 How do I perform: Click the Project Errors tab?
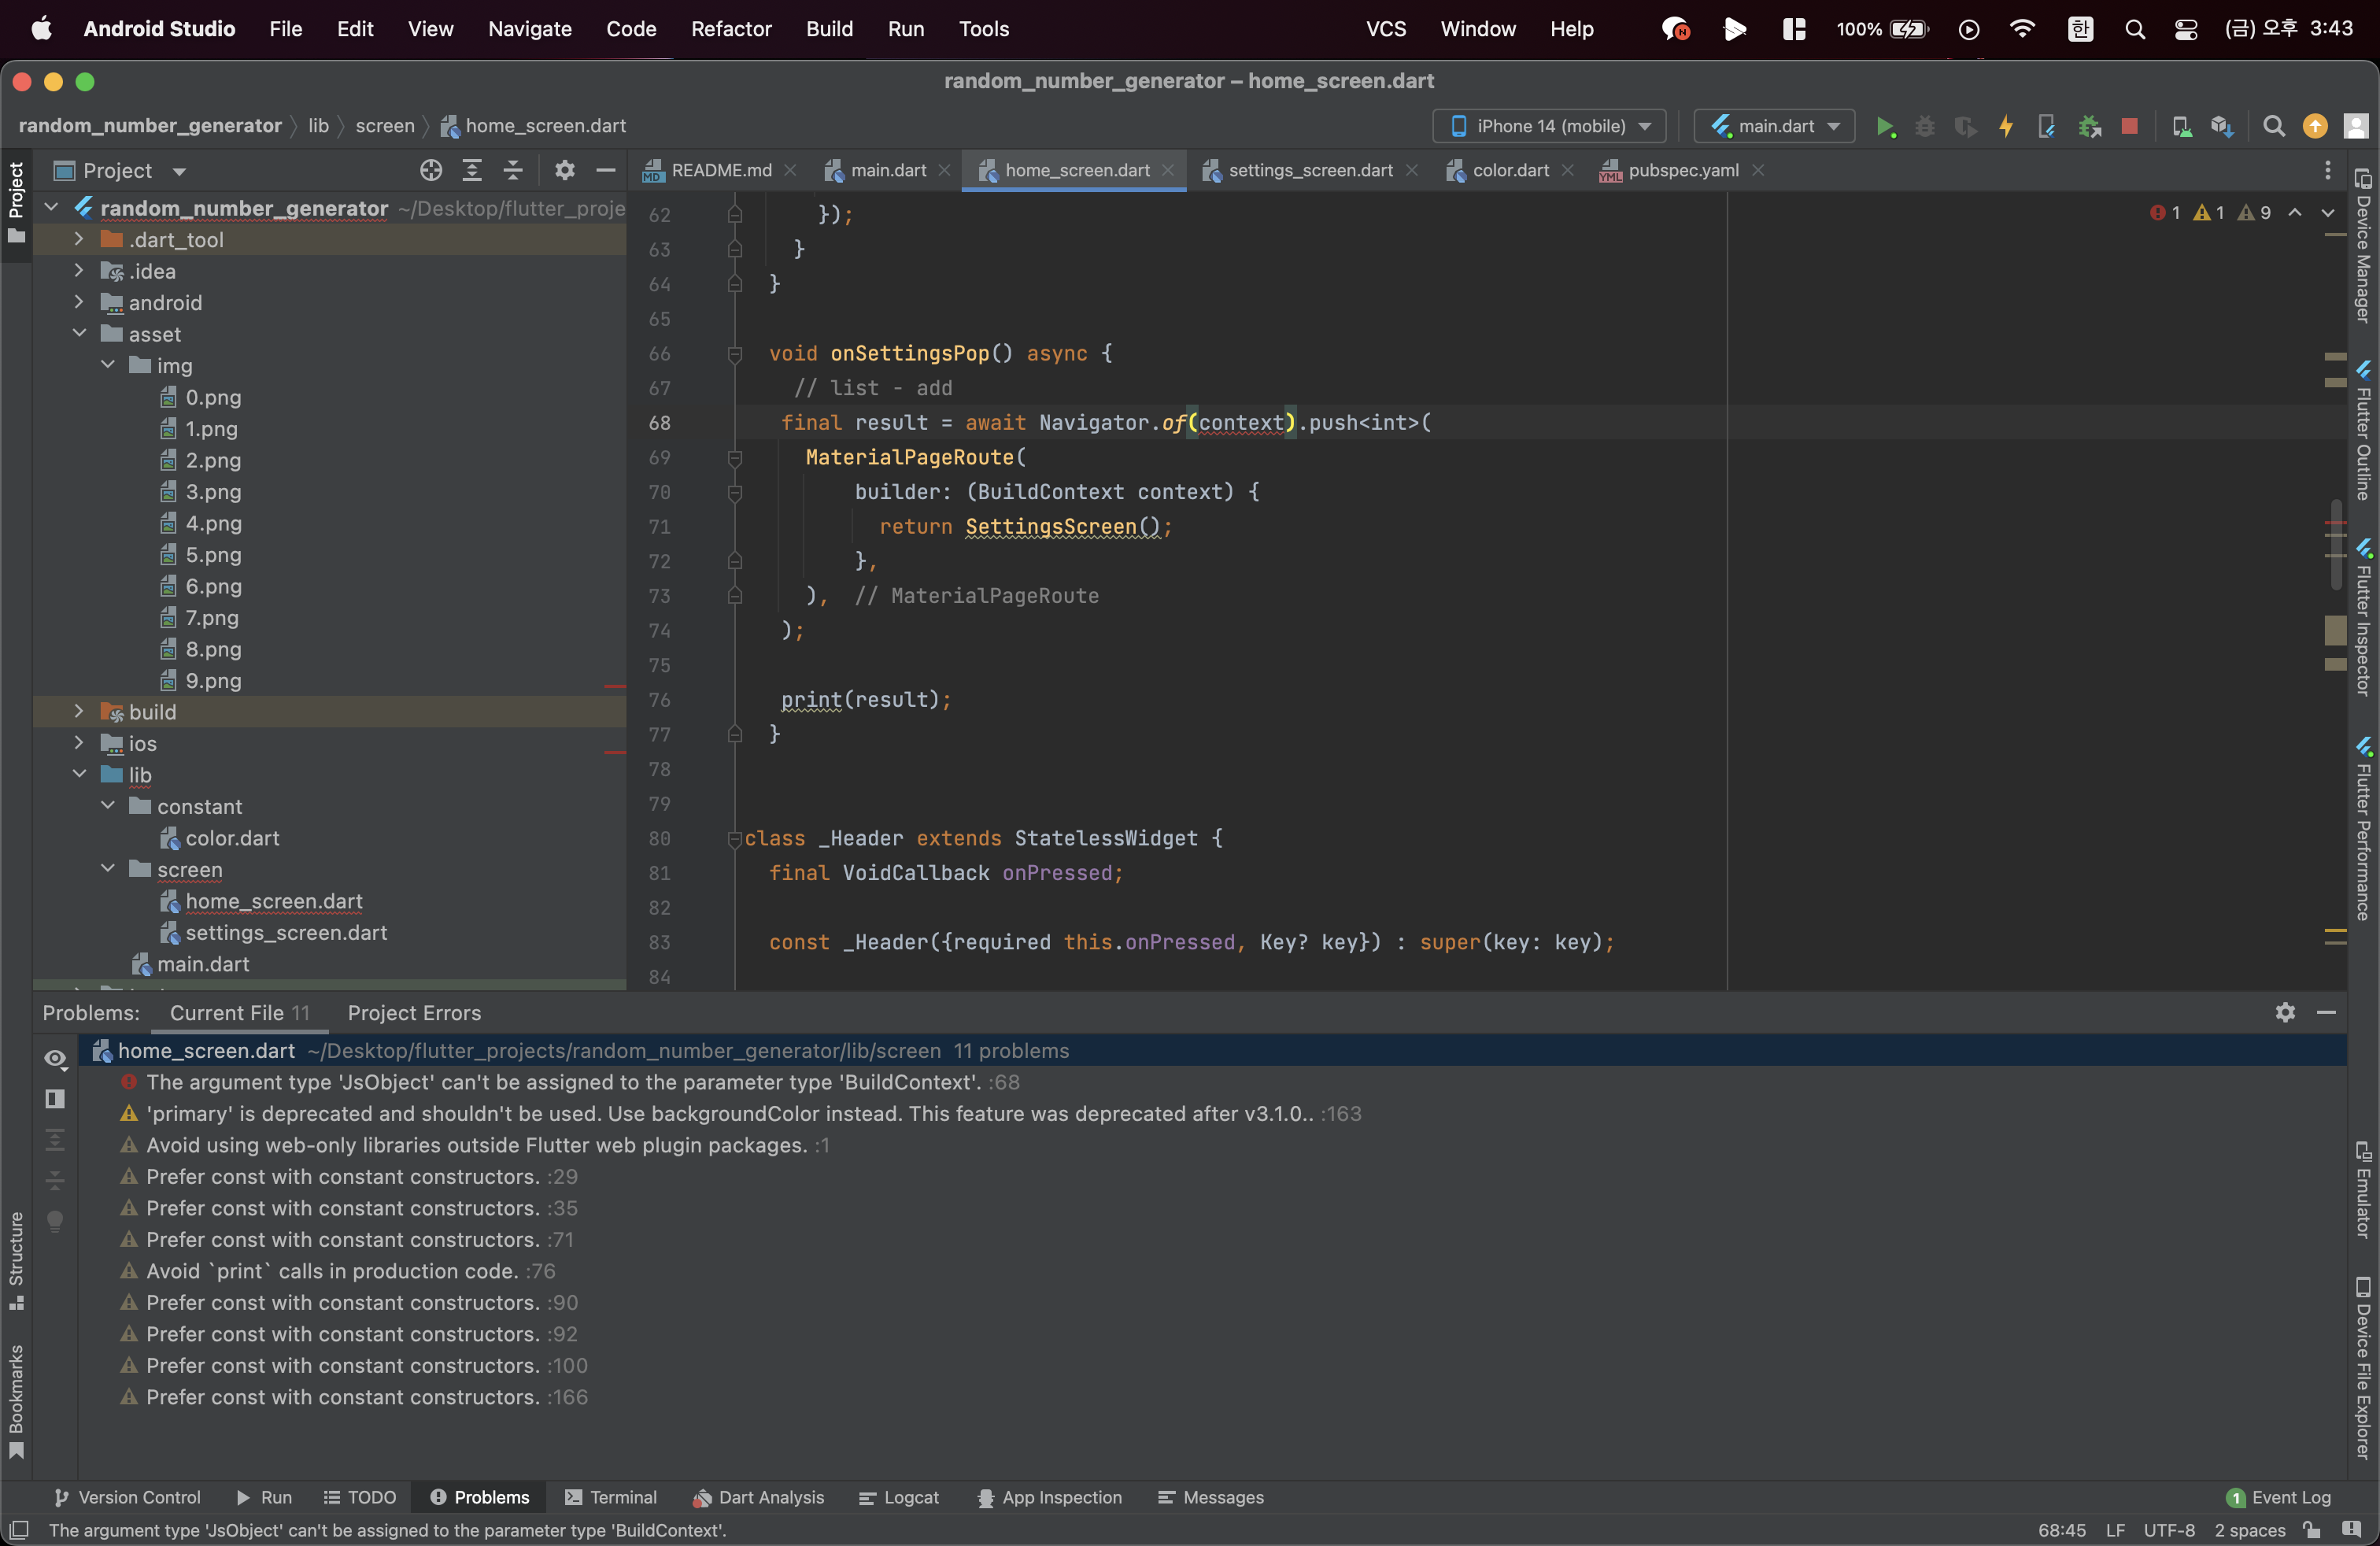pyautogui.click(x=414, y=1012)
